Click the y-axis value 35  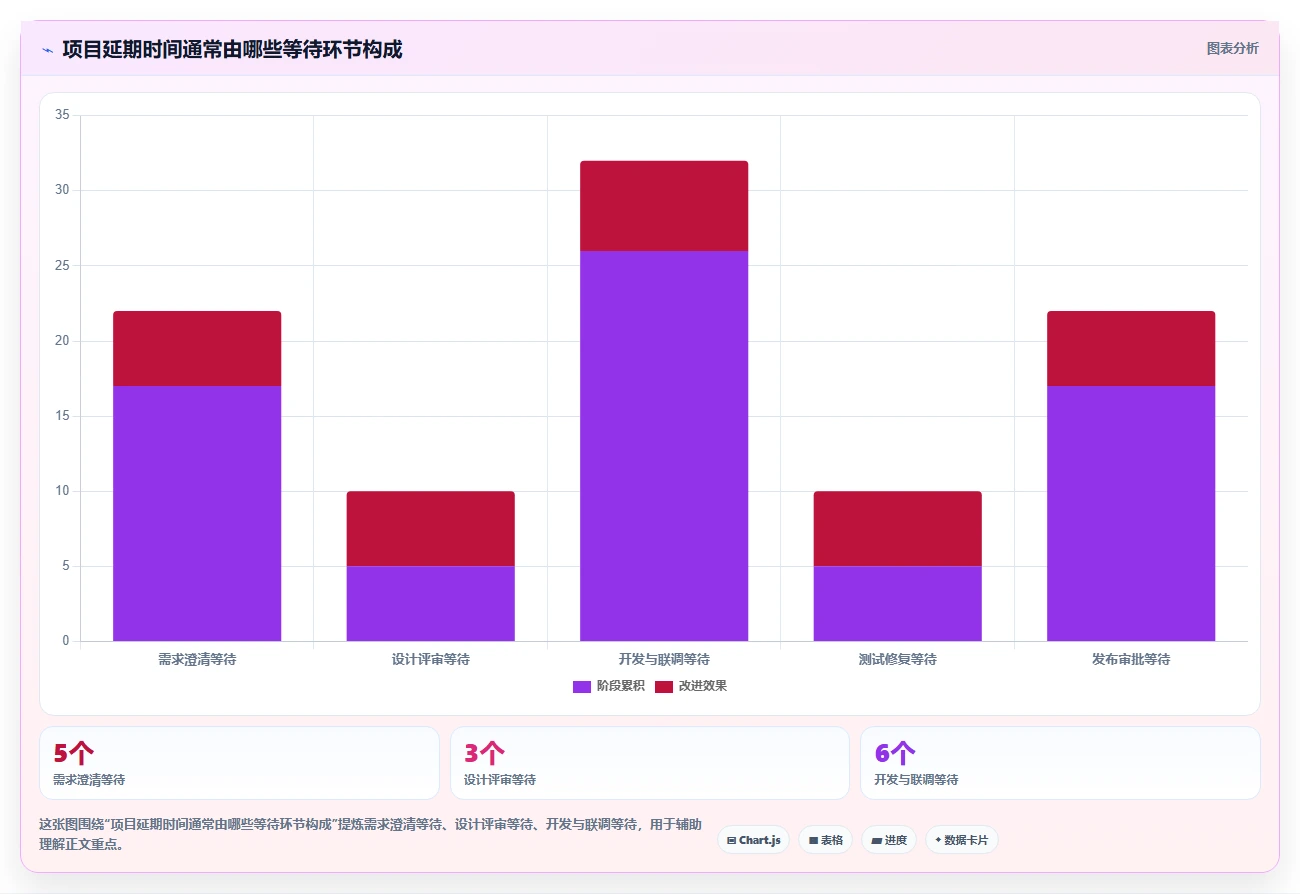62,115
